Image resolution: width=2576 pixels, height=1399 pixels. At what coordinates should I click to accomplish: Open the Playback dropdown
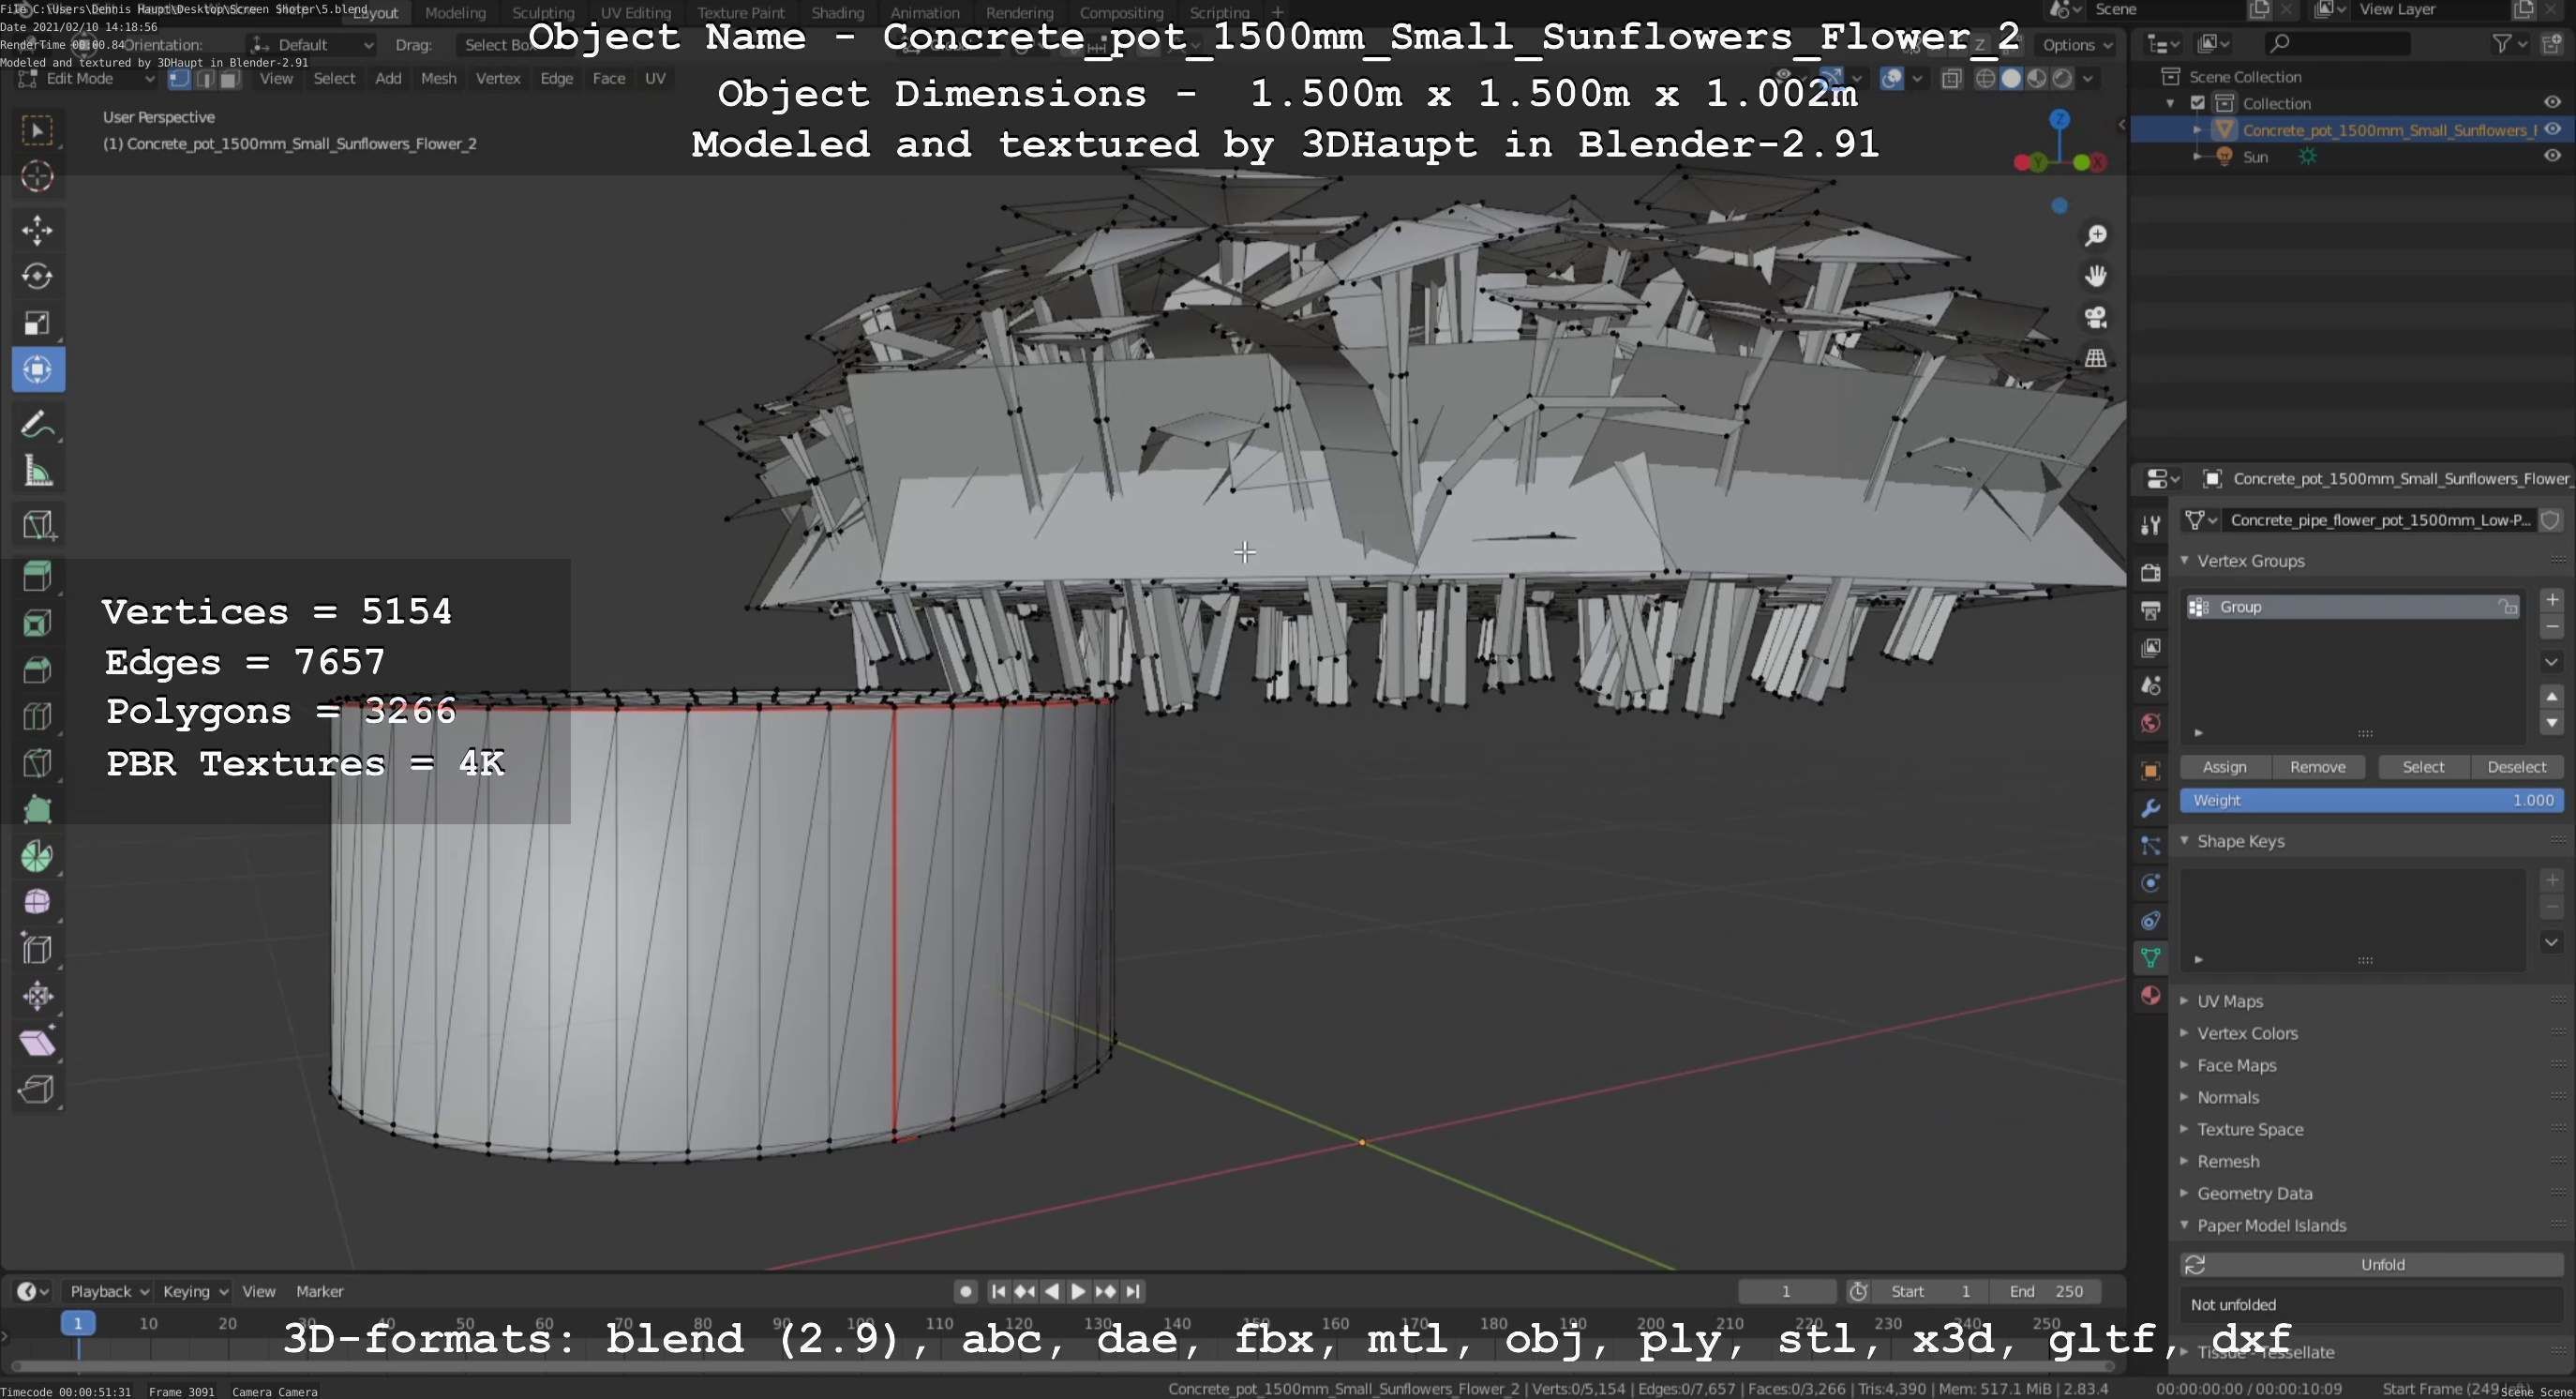pyautogui.click(x=108, y=1291)
